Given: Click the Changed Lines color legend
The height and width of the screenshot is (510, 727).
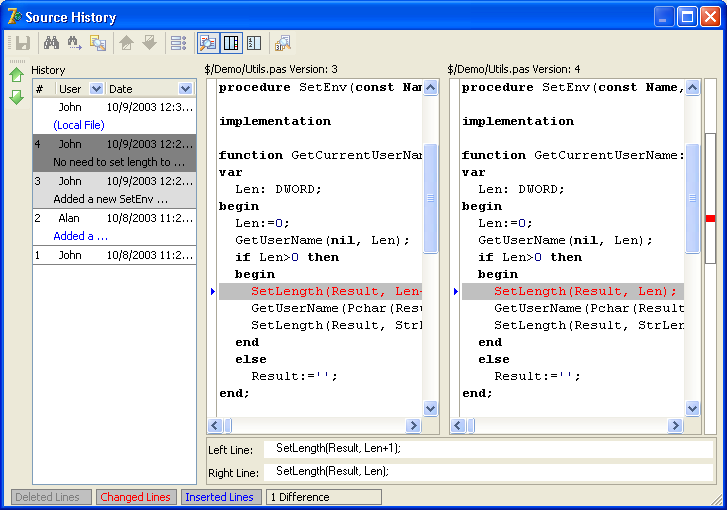Looking at the screenshot, I should coord(135,497).
